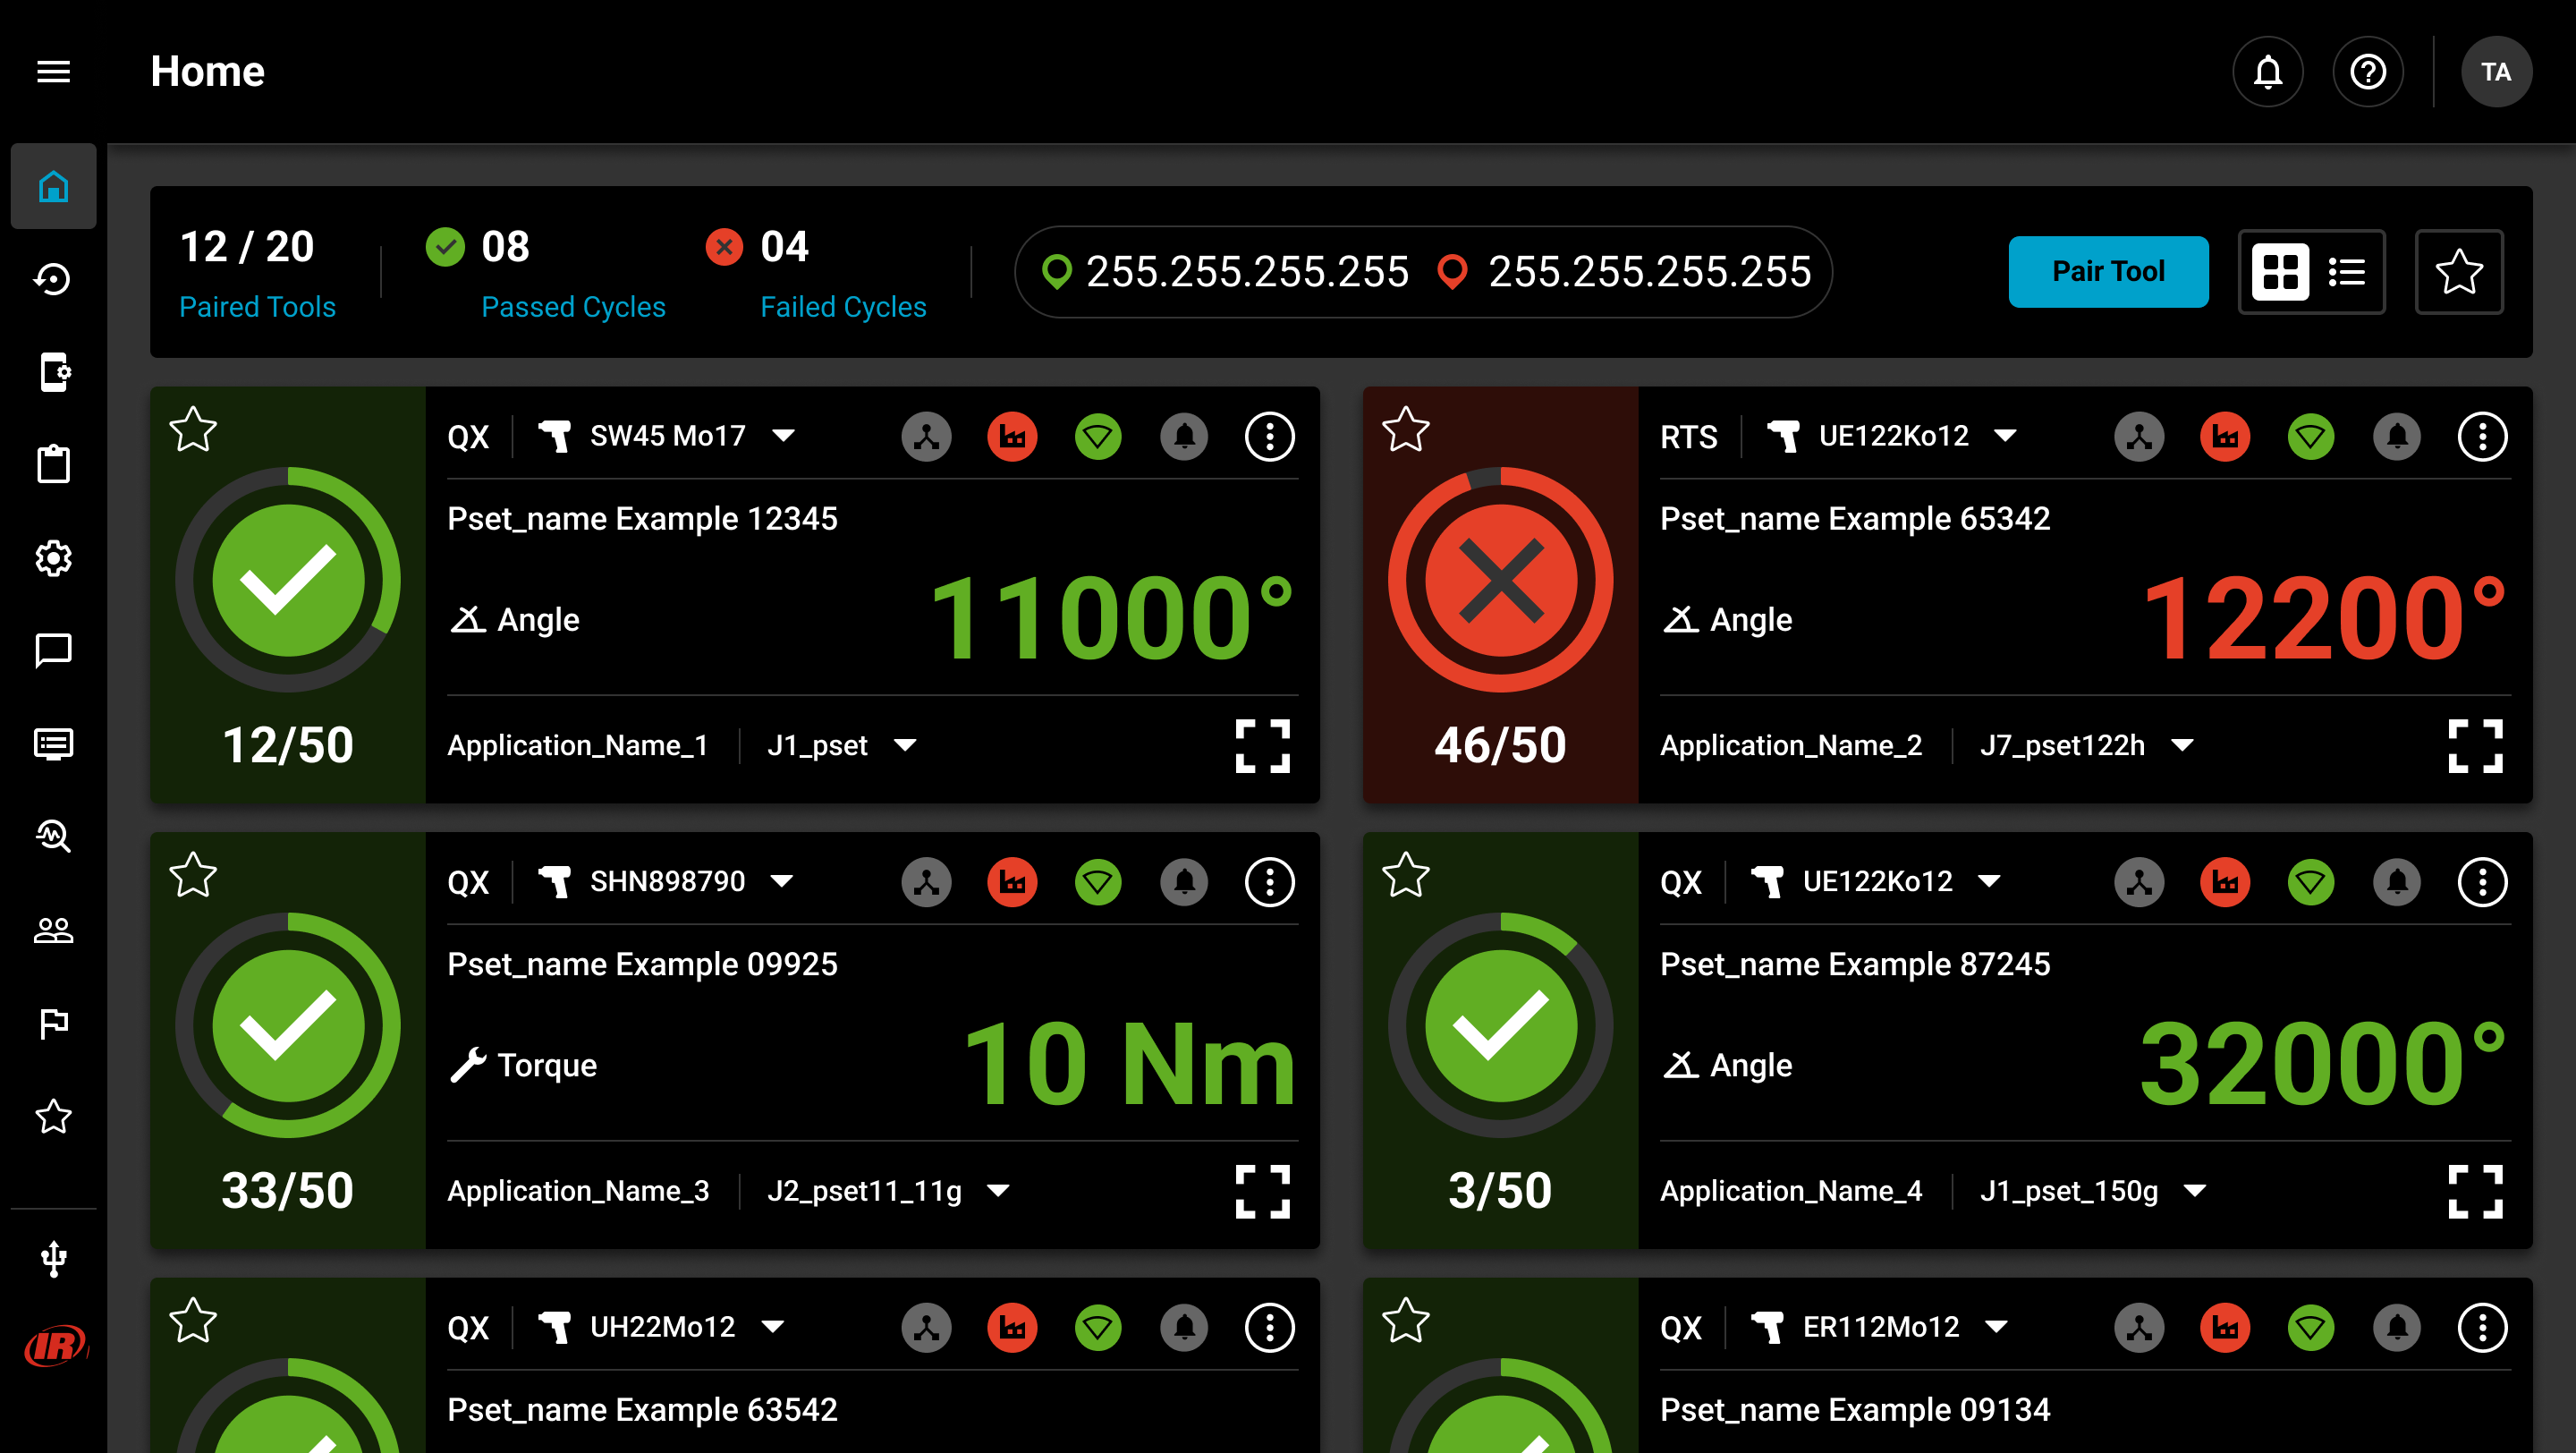Viewport: 2576px width, 1453px height.
Task: Open more options on SHN898790 card
Action: [1269, 882]
